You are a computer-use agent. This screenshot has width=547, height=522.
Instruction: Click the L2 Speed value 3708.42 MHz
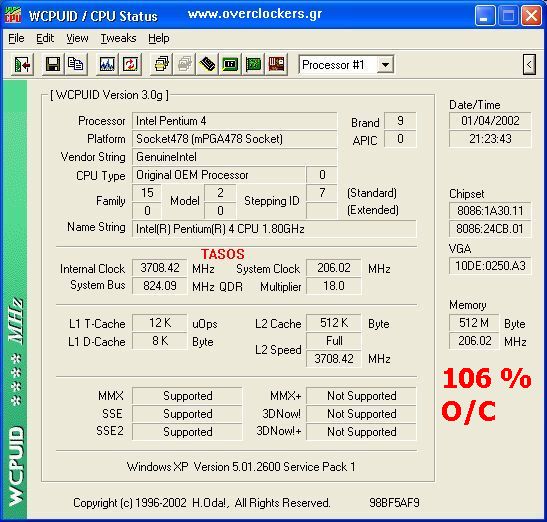pyautogui.click(x=334, y=359)
